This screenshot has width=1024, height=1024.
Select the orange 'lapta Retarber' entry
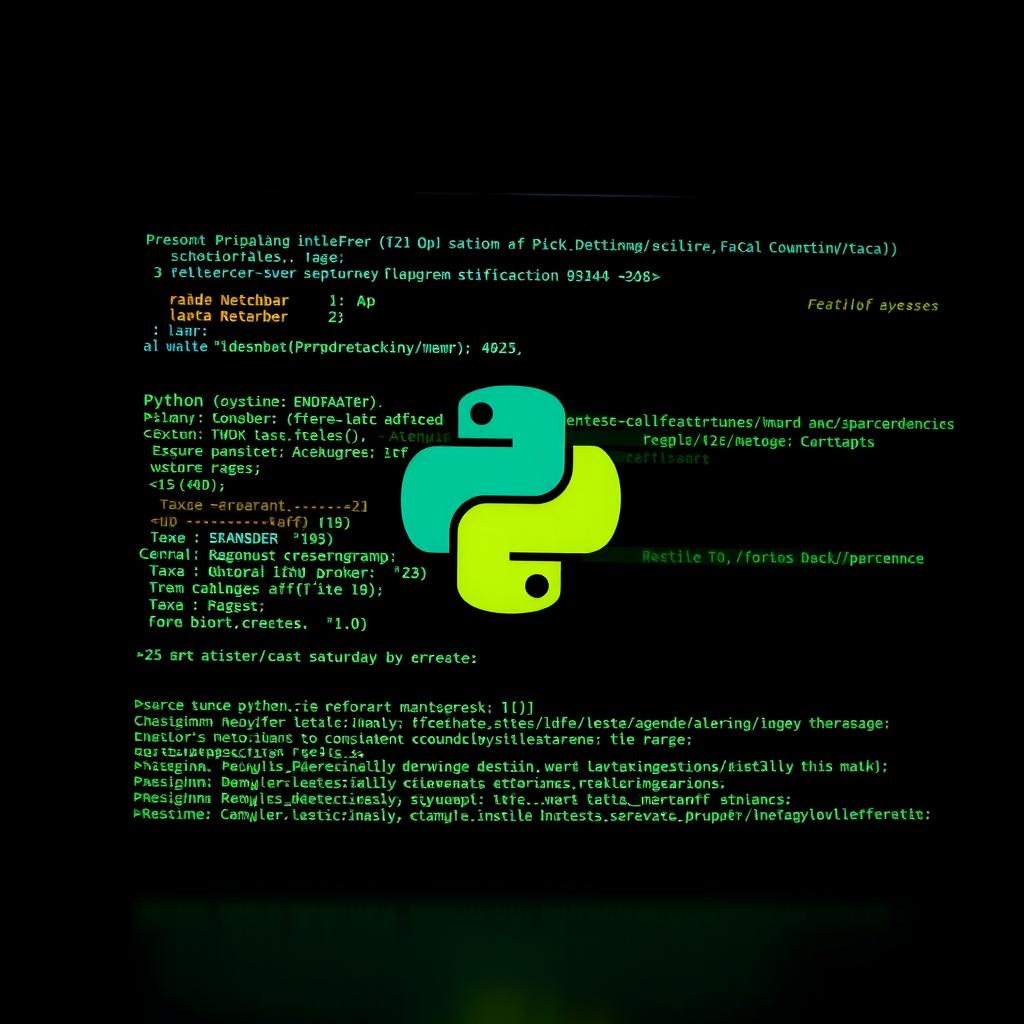coord(229,316)
